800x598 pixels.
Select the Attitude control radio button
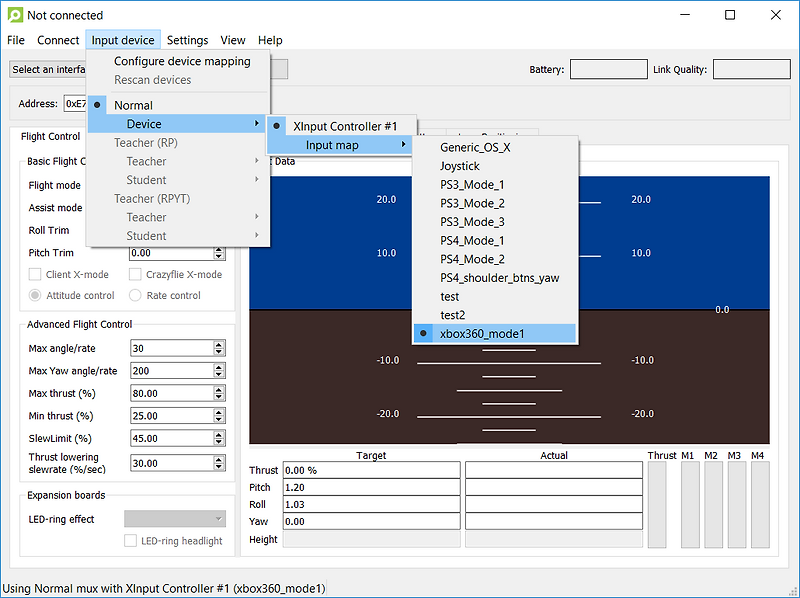[x=36, y=295]
